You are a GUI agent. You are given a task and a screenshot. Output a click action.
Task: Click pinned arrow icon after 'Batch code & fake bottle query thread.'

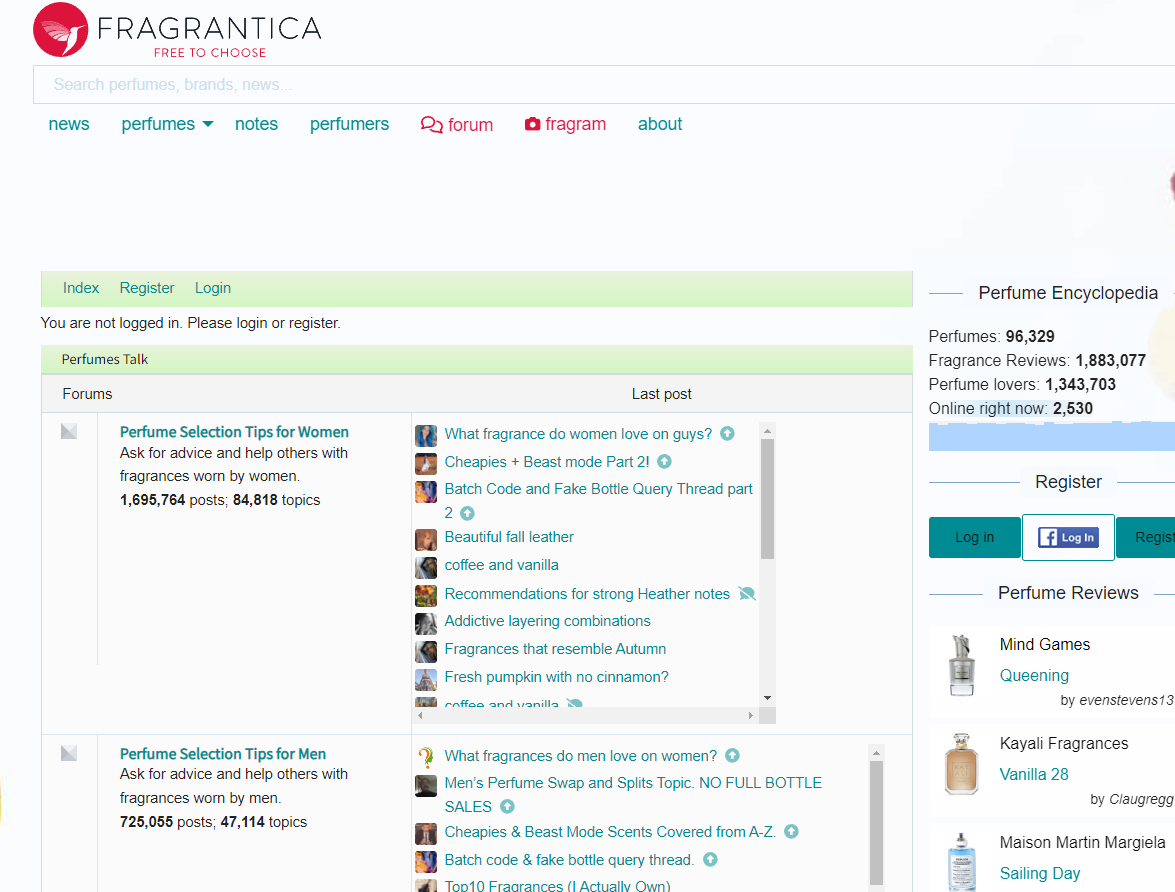(x=710, y=860)
